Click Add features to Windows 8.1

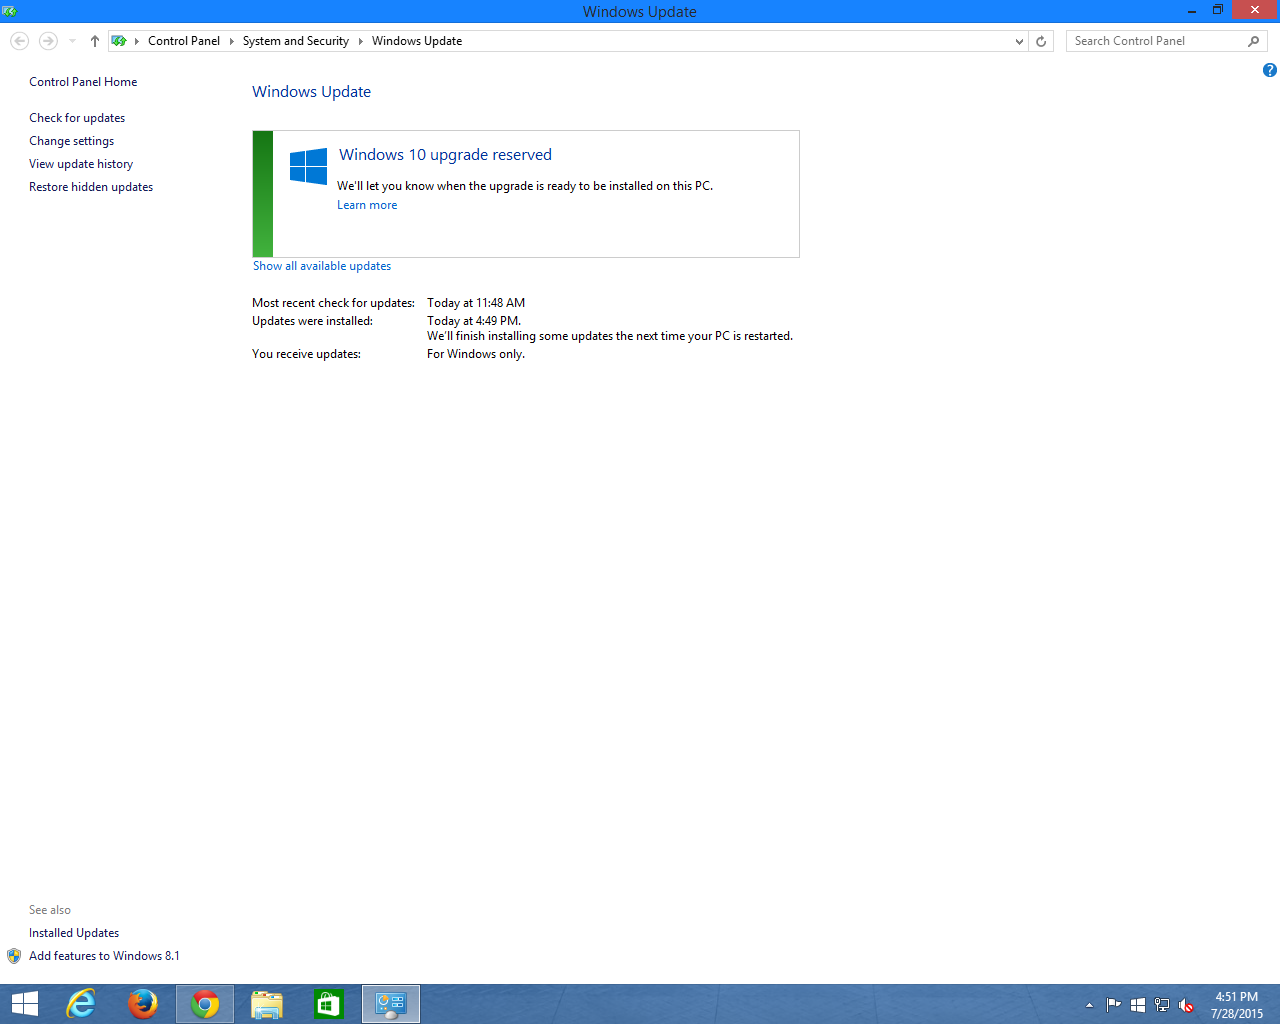point(104,956)
